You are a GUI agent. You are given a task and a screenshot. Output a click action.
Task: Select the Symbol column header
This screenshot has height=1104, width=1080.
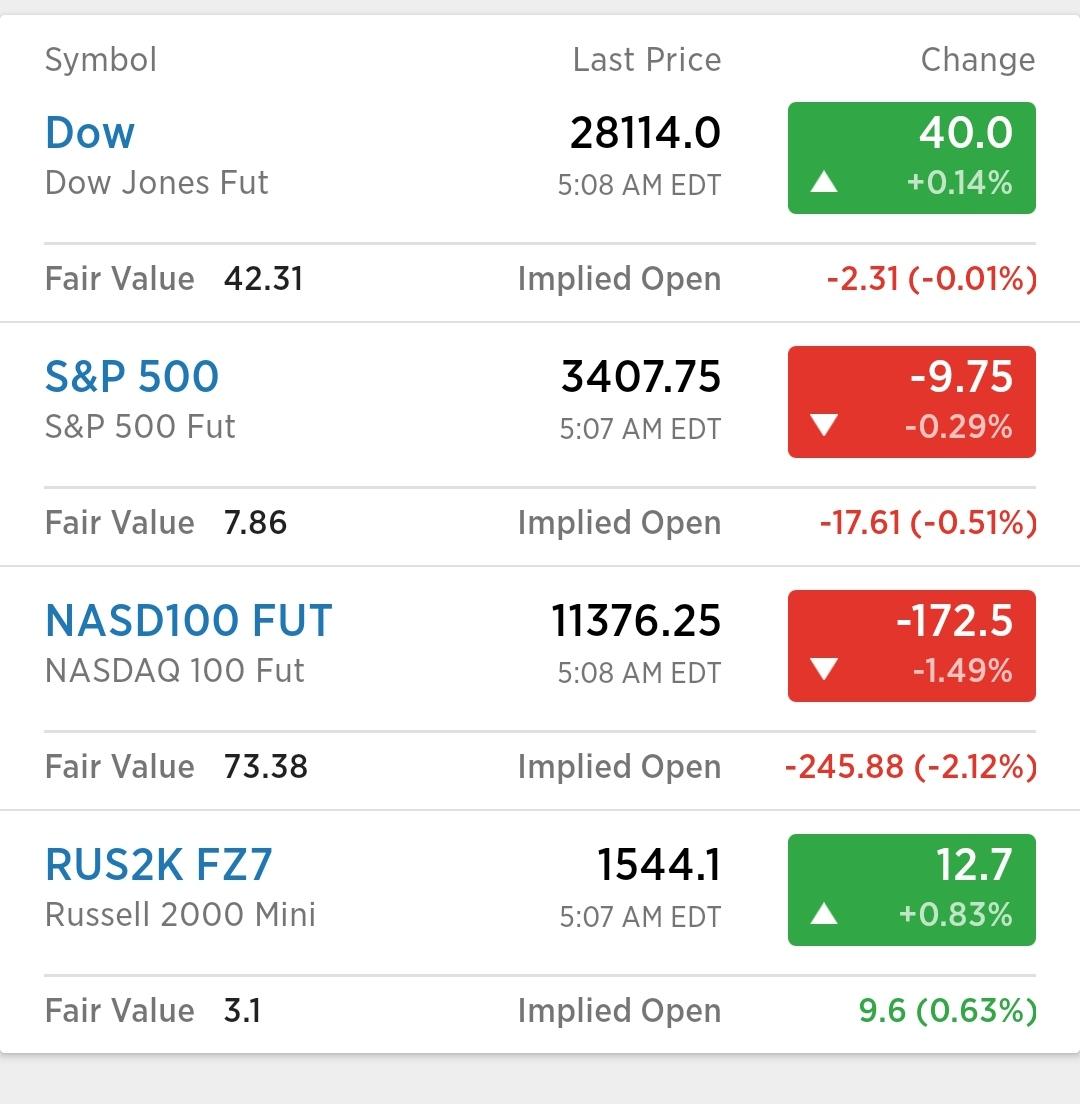(101, 60)
